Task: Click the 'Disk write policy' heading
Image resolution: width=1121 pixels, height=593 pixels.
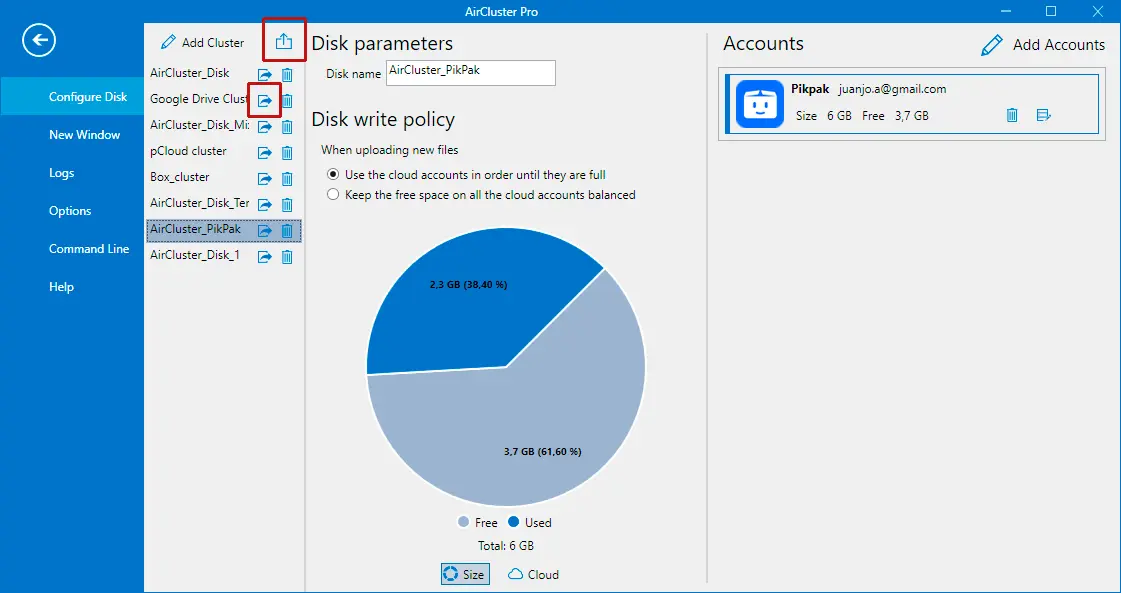Action: [x=383, y=119]
